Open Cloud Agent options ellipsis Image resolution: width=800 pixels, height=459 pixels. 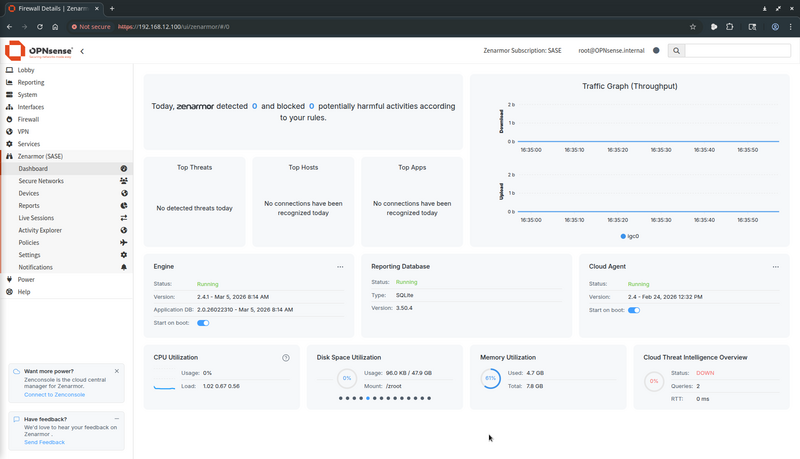tap(776, 267)
